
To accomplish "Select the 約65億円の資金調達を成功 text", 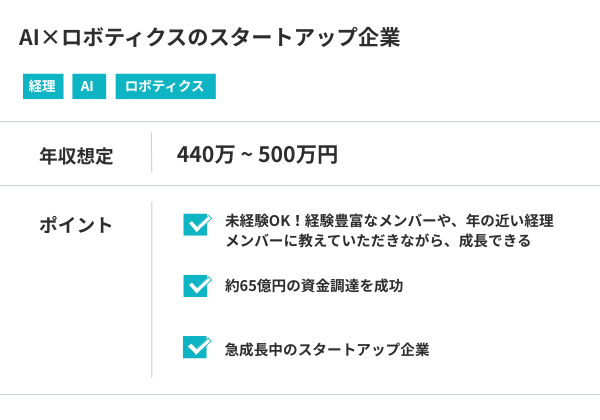I will [x=314, y=286].
